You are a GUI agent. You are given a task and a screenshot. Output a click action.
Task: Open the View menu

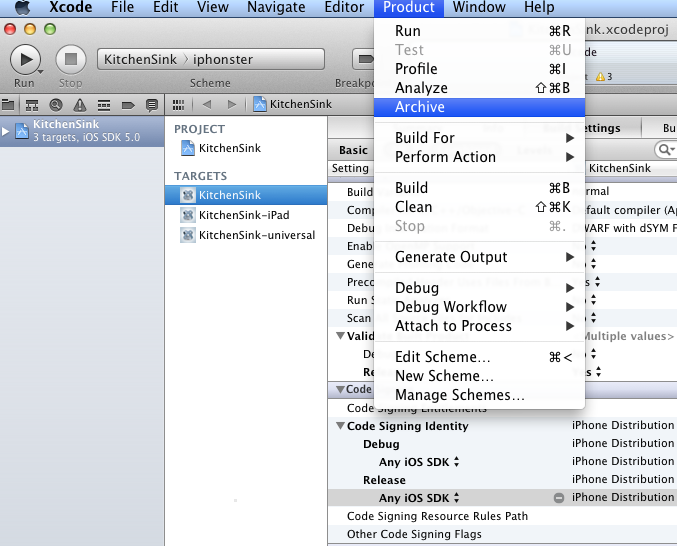tap(213, 7)
